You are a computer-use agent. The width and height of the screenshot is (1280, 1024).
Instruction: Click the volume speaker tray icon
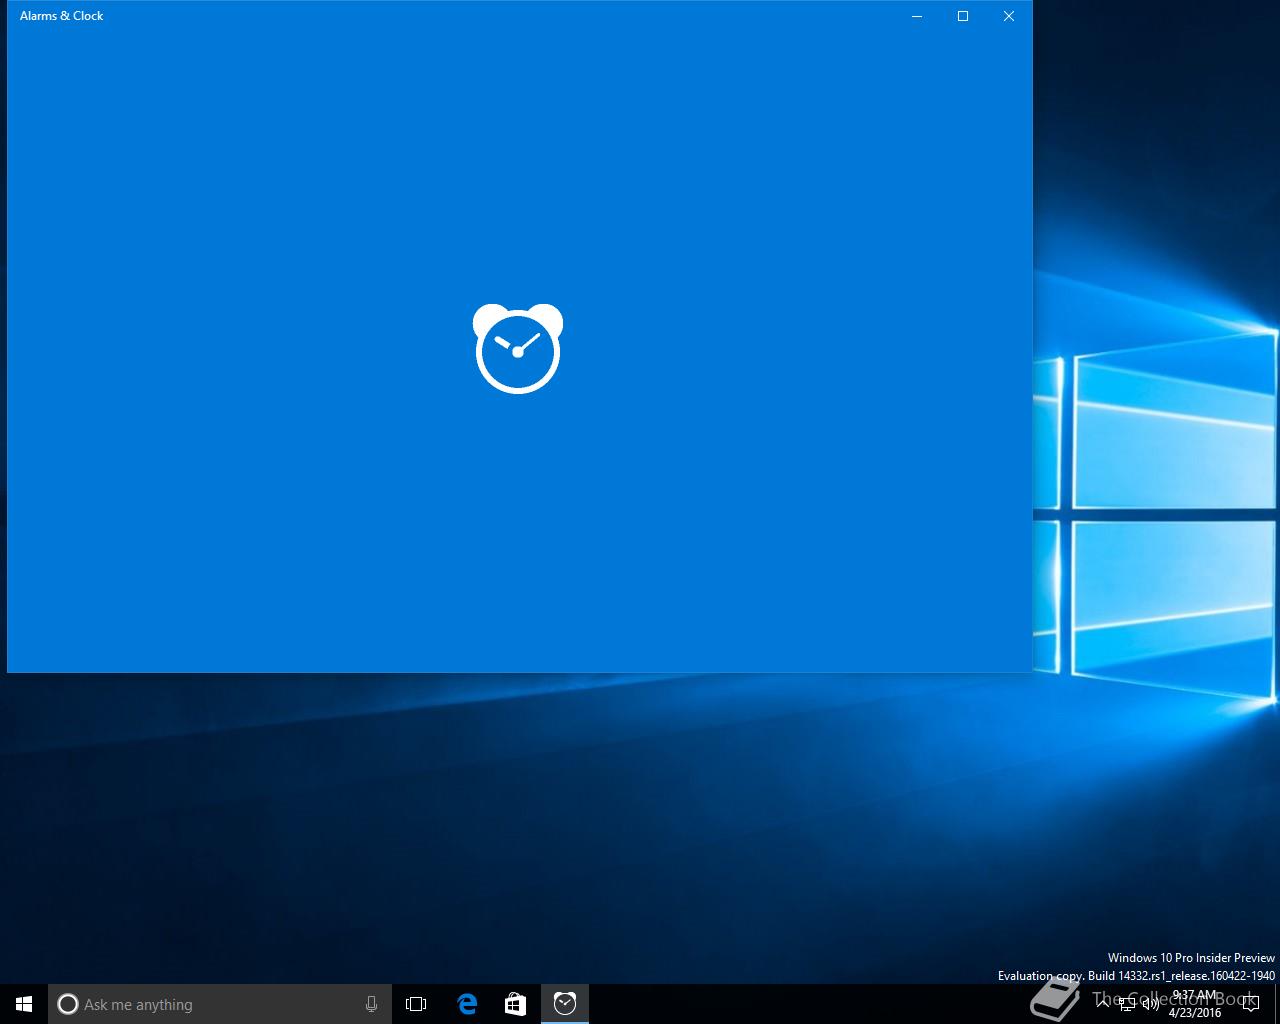tap(1150, 1004)
